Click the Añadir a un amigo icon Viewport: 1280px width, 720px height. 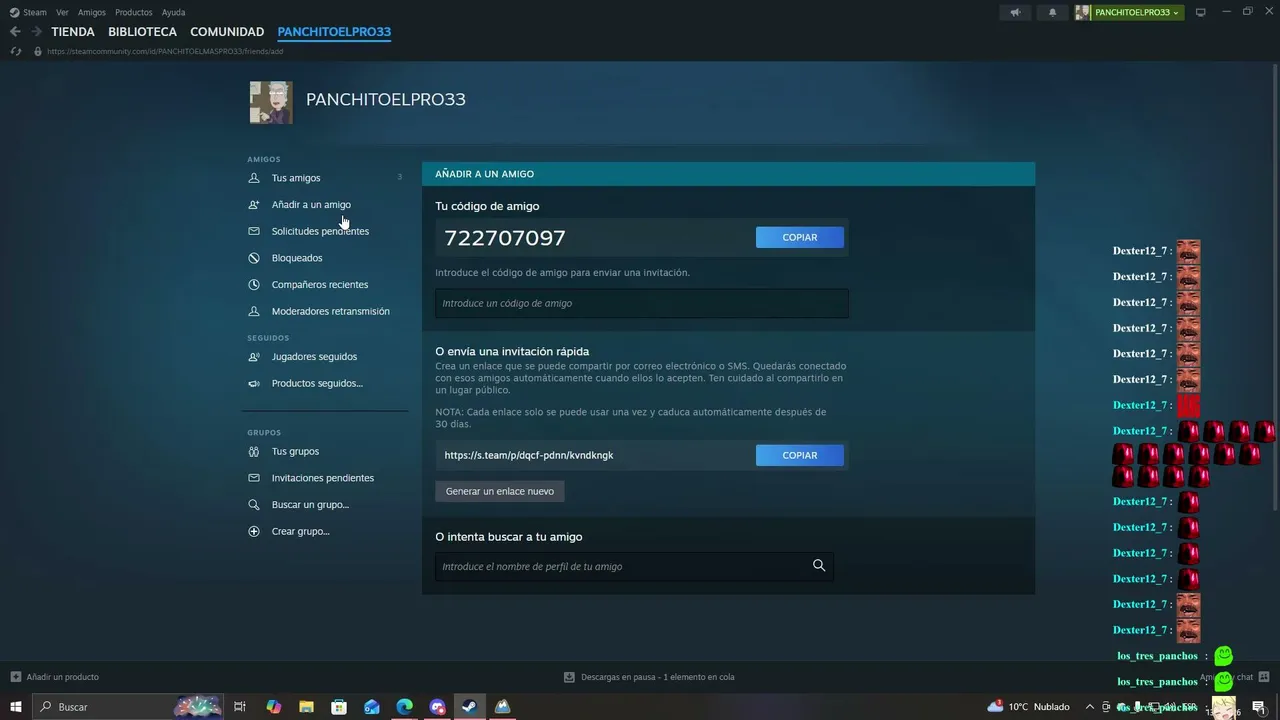254,205
